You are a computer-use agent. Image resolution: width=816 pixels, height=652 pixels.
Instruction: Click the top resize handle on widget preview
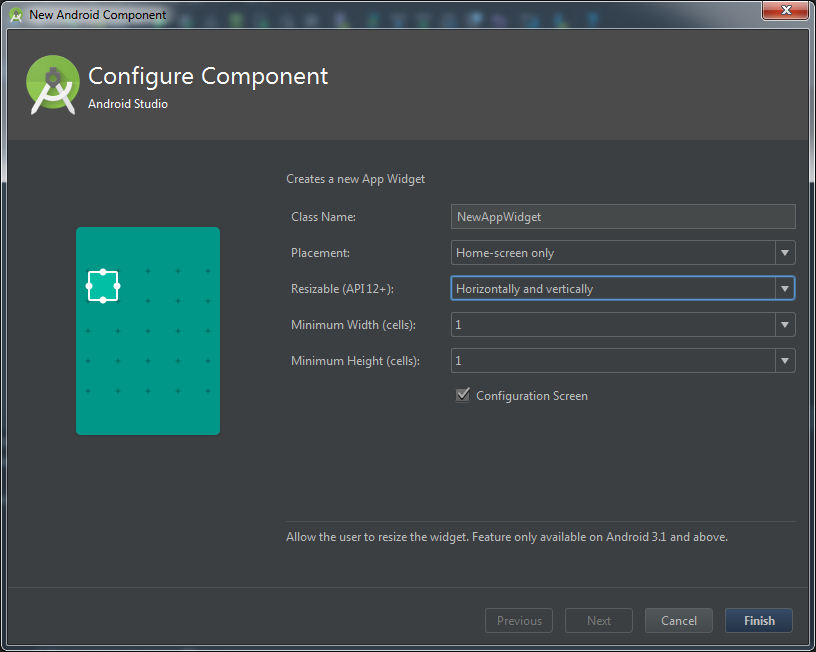click(x=103, y=272)
